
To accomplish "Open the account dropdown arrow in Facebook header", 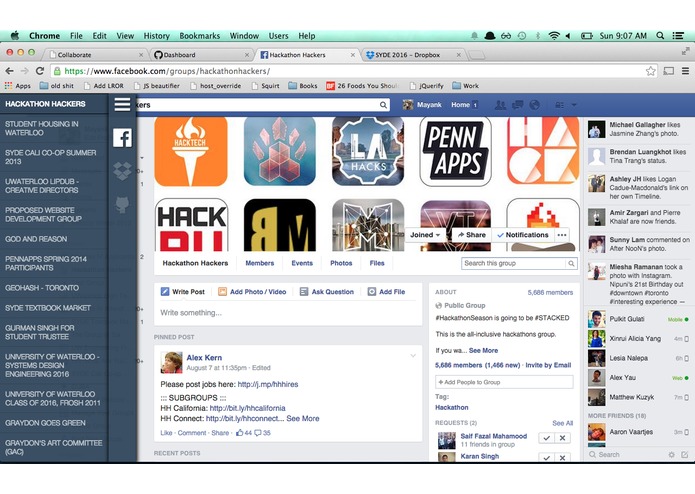I will [574, 105].
